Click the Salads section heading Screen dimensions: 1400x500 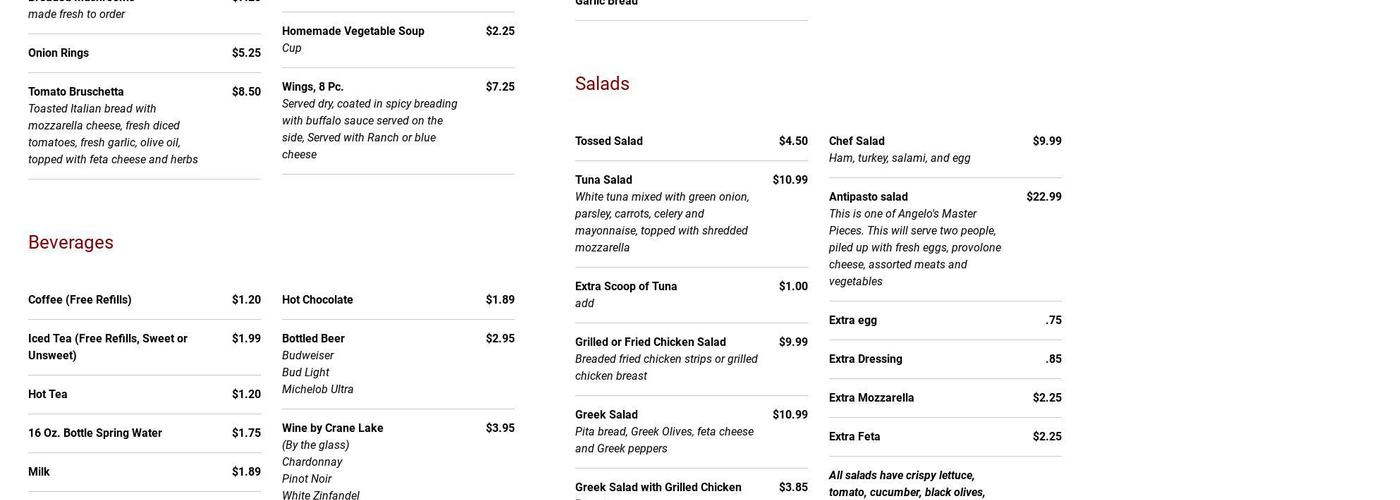[602, 84]
